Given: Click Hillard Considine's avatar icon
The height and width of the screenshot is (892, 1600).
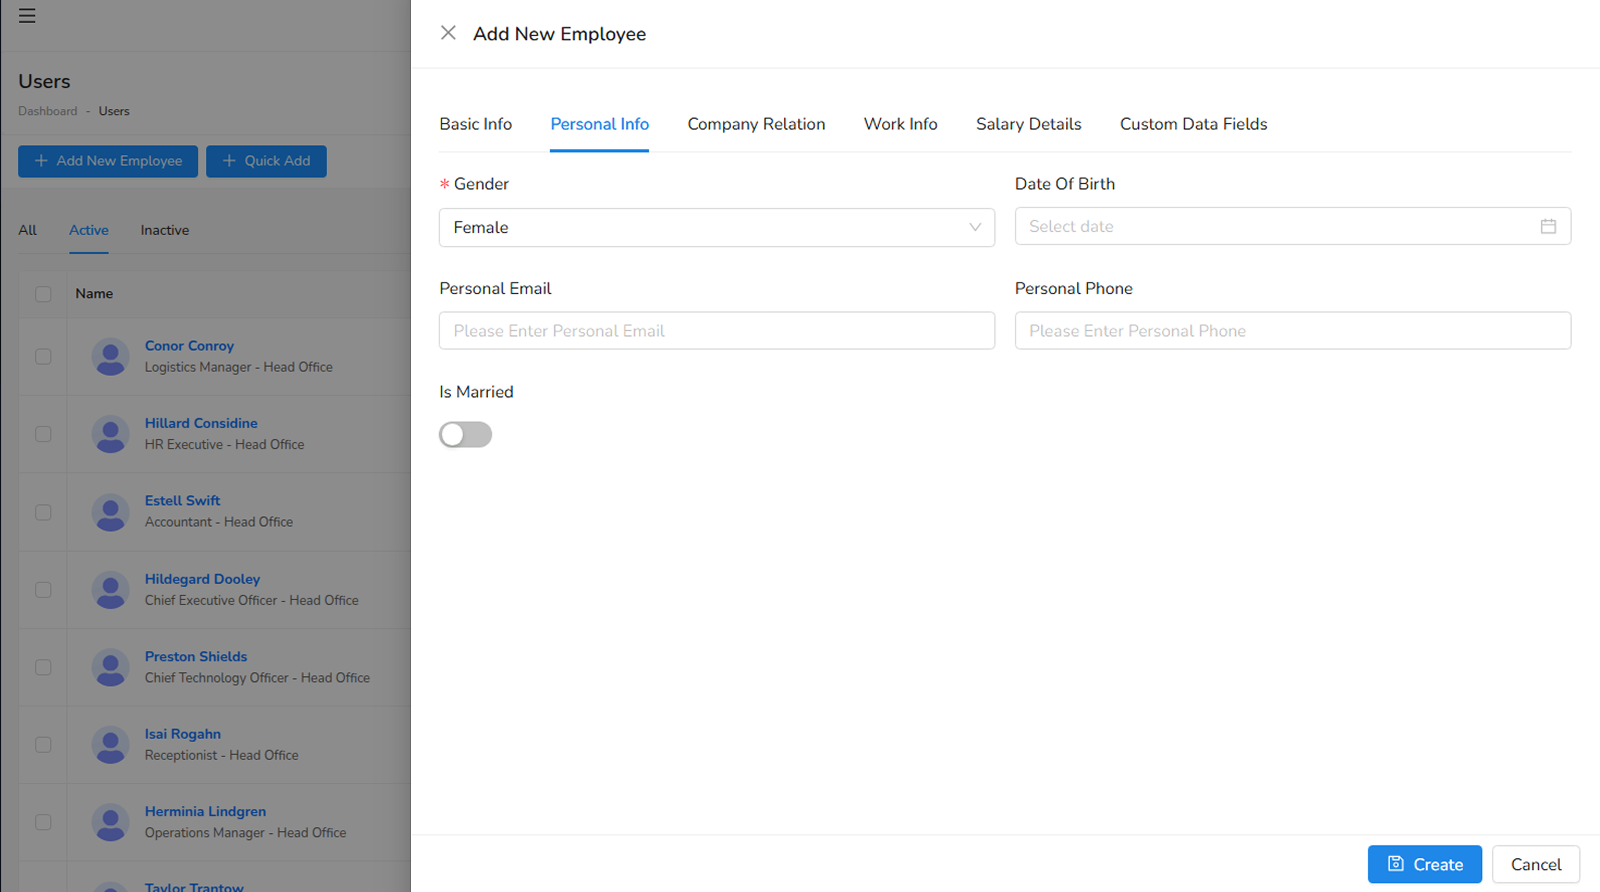Looking at the screenshot, I should click(110, 434).
